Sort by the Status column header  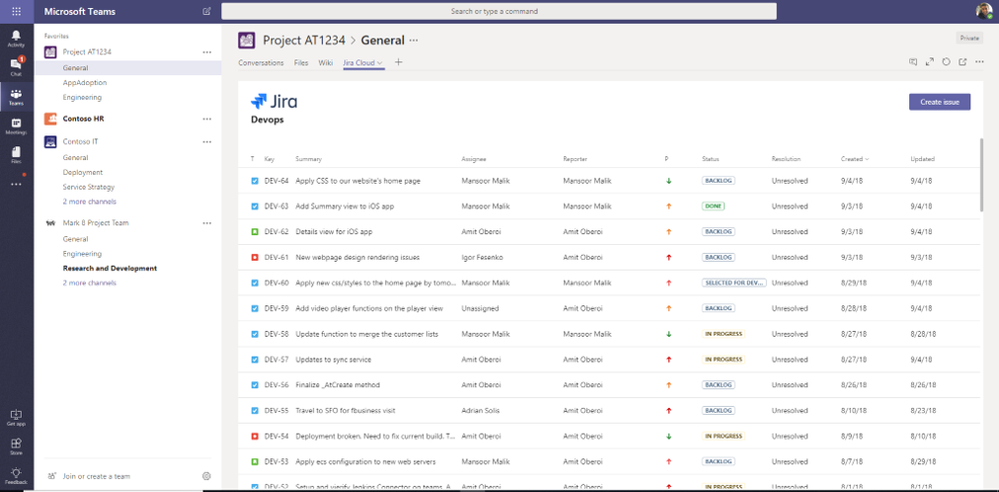[x=710, y=159]
